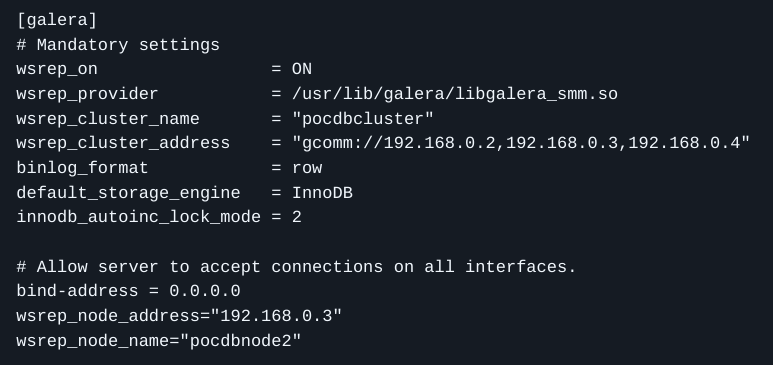Click the wsrep_on key name
The width and height of the screenshot is (773, 365).
pos(57,70)
